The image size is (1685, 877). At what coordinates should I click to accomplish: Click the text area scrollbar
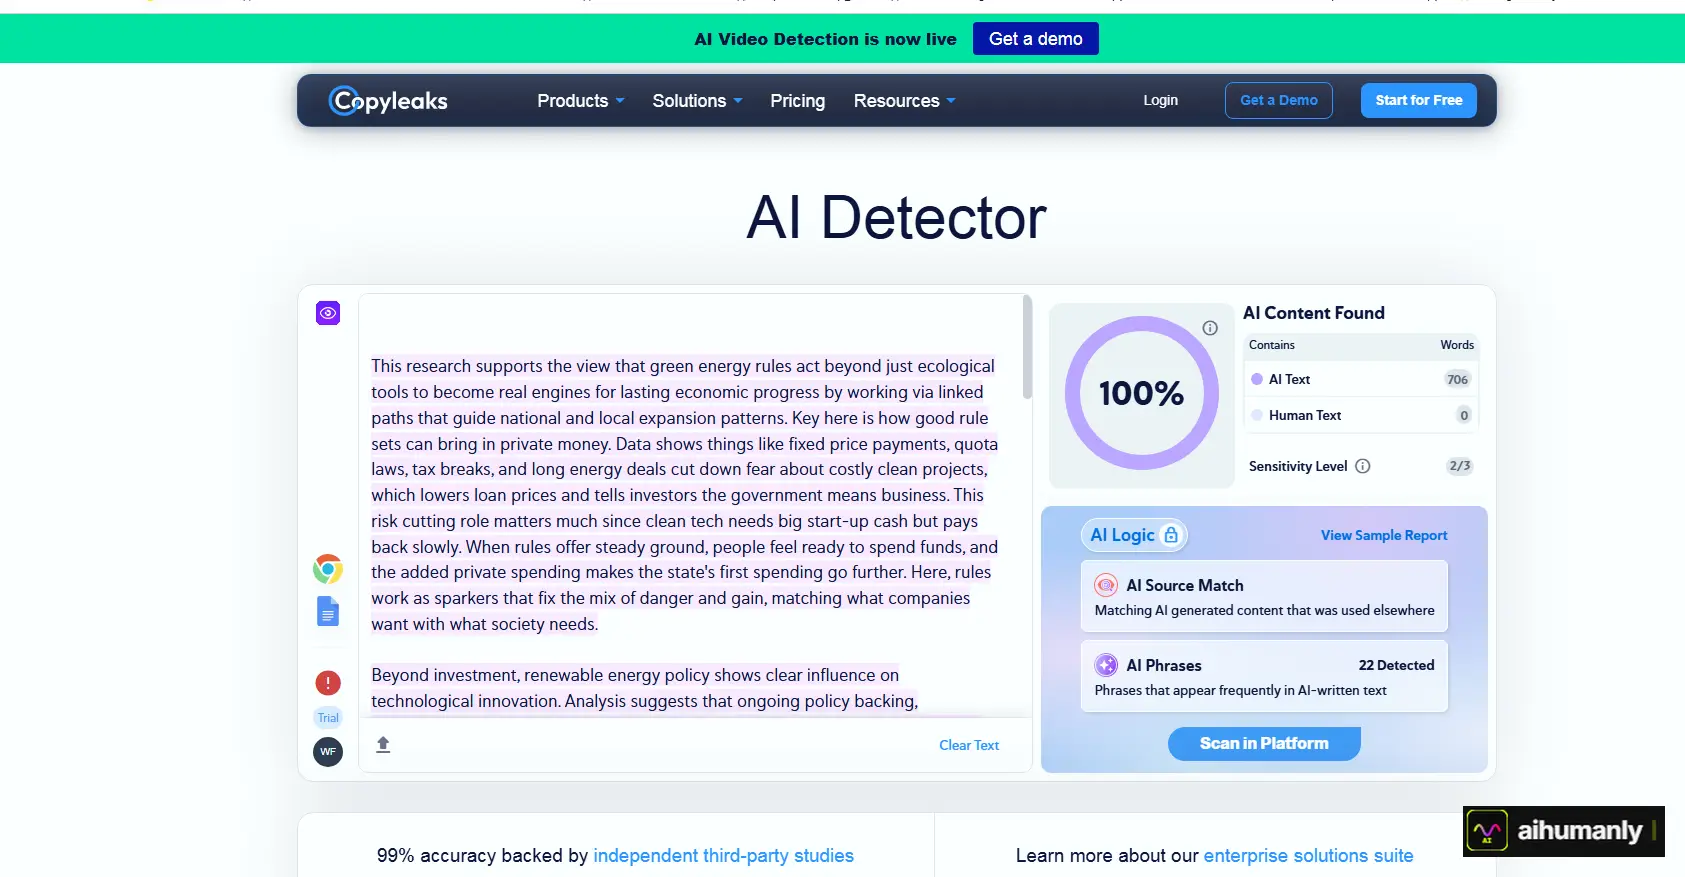pos(1027,348)
